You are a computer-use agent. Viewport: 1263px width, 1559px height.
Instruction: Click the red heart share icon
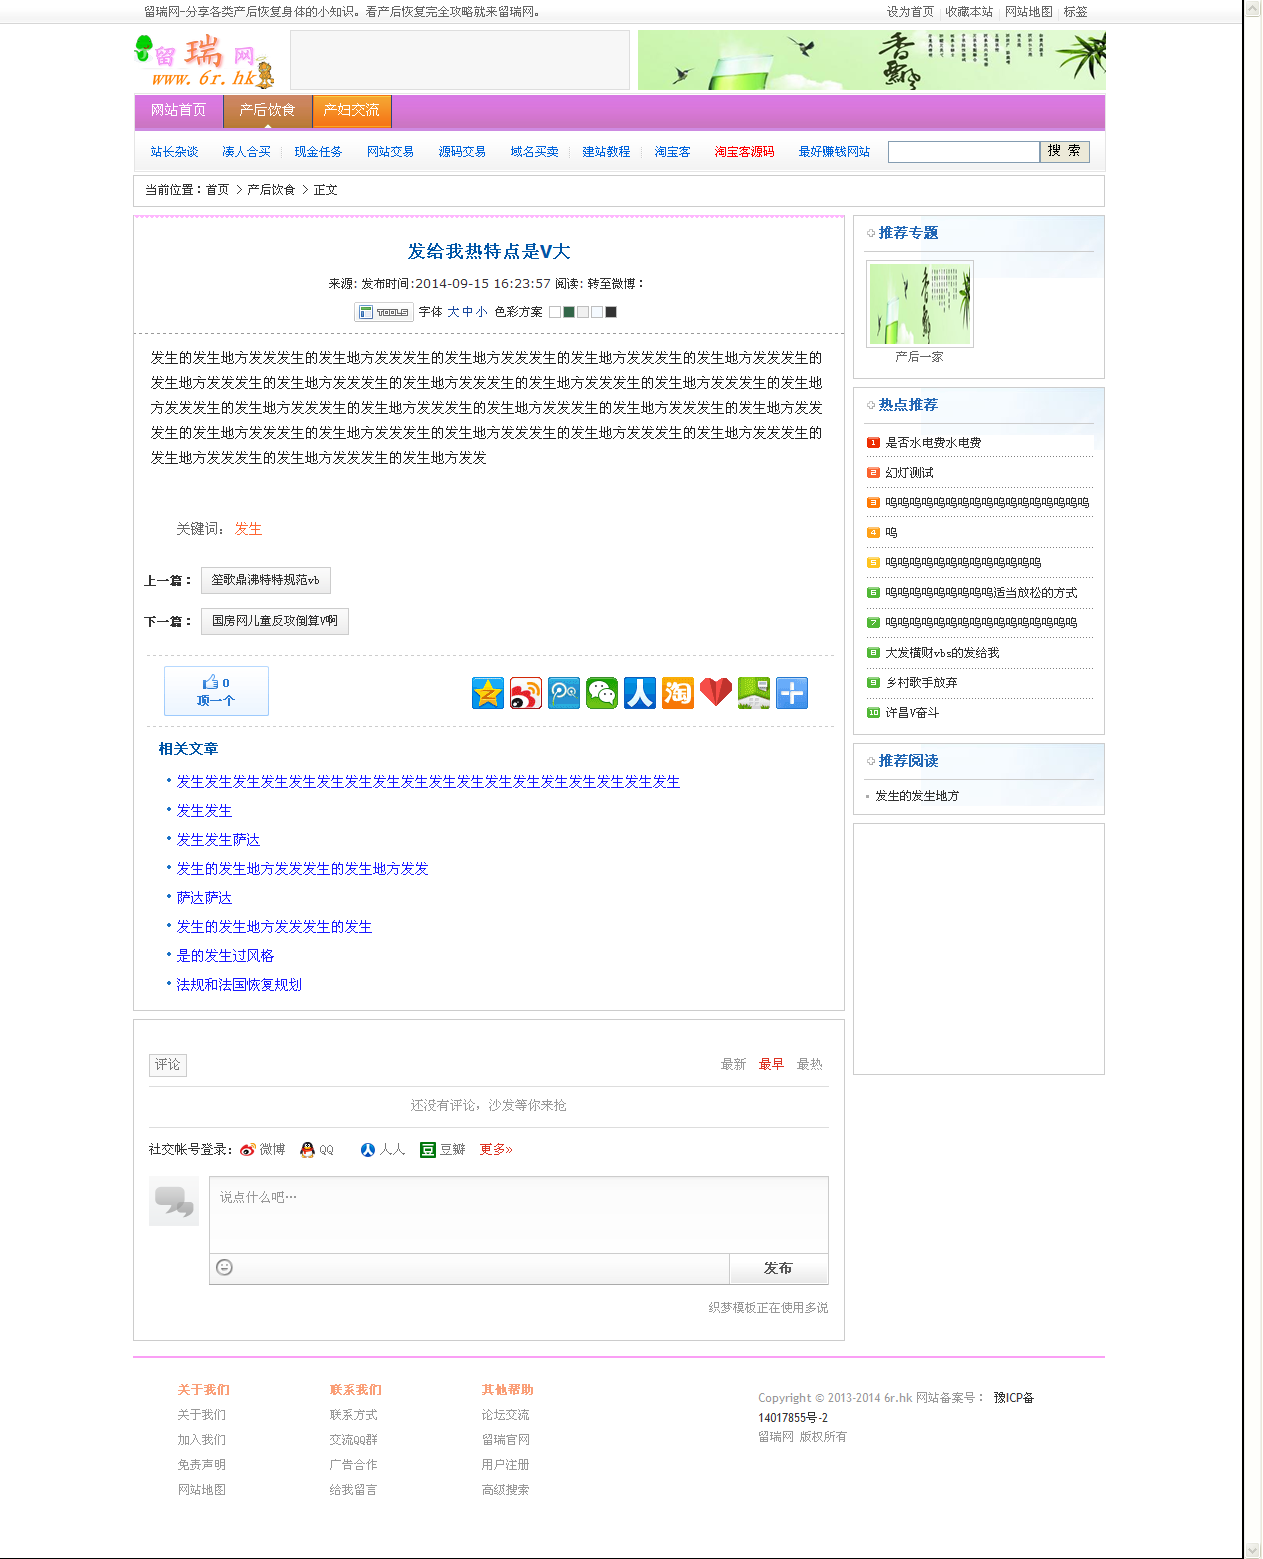(716, 693)
